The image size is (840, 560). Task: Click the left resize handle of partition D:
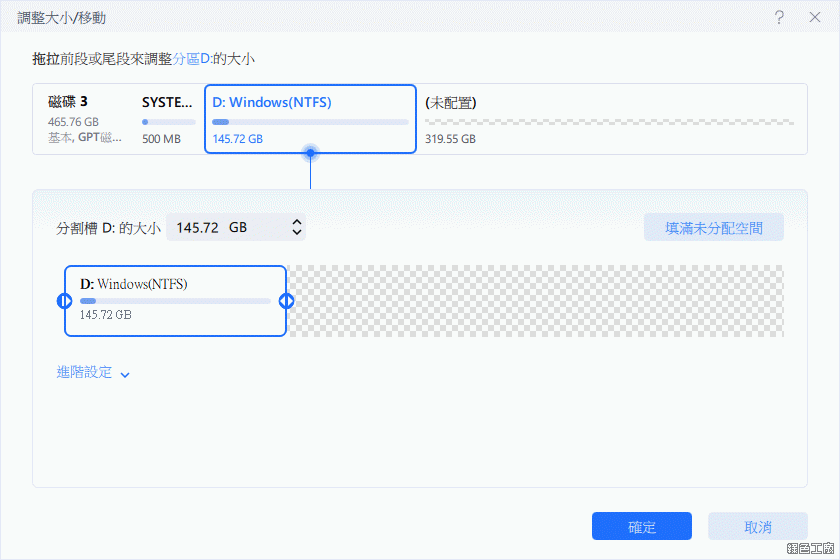click(x=64, y=300)
